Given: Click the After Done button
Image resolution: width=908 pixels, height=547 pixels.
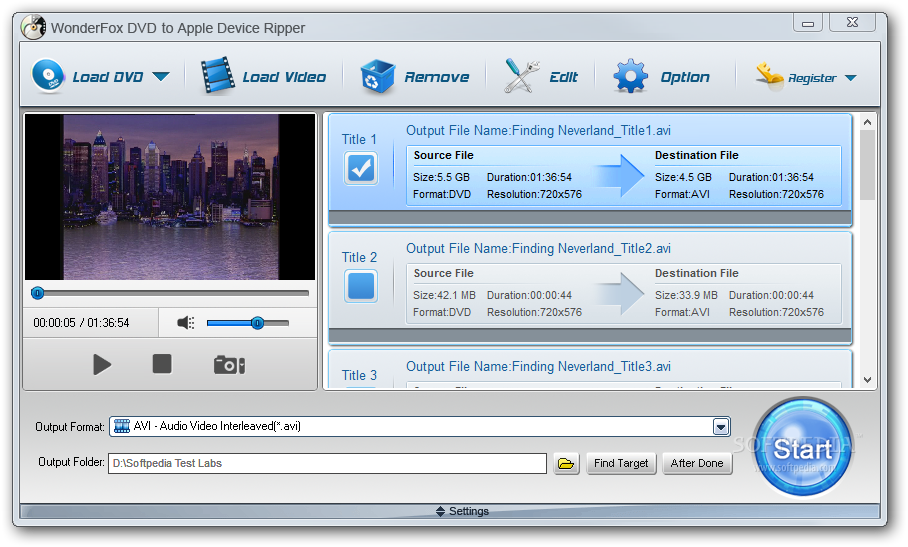Looking at the screenshot, I should (697, 464).
